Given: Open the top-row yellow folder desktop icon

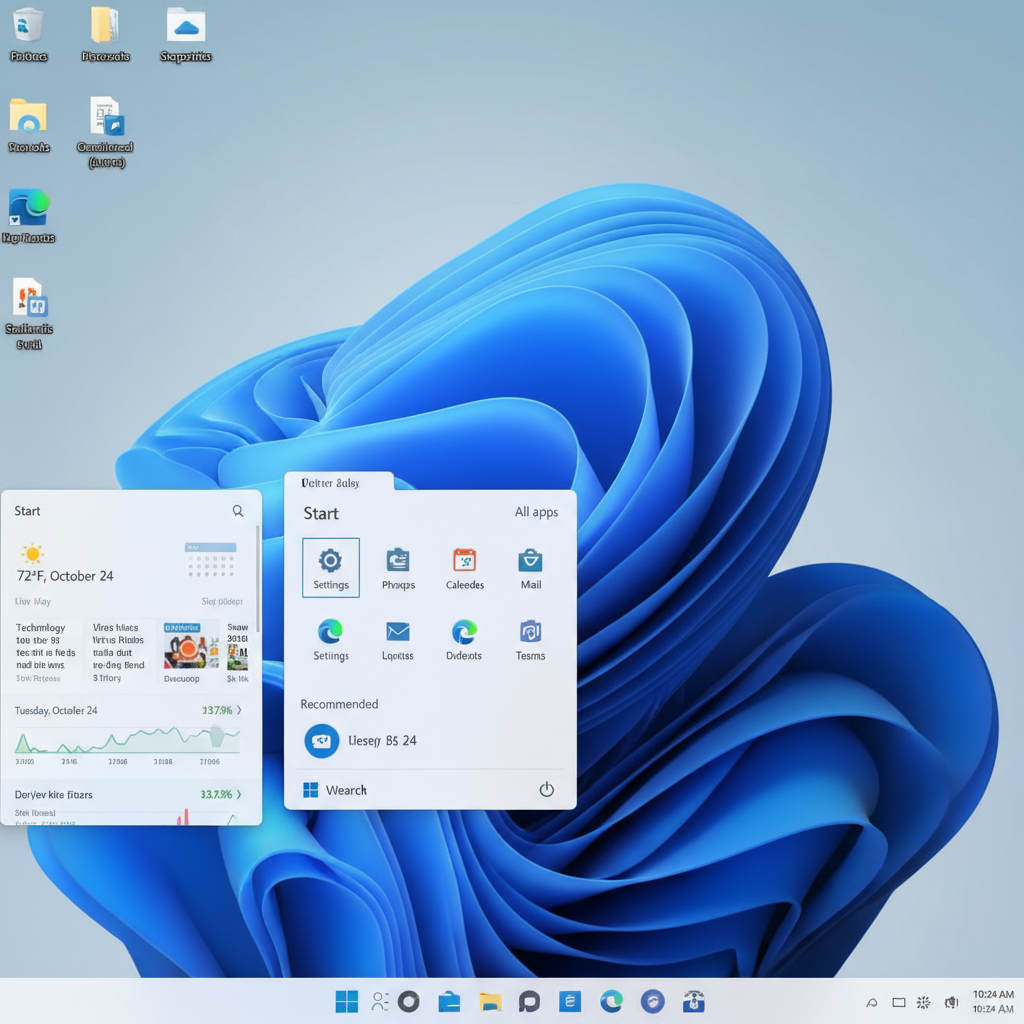Looking at the screenshot, I should click(x=105, y=34).
